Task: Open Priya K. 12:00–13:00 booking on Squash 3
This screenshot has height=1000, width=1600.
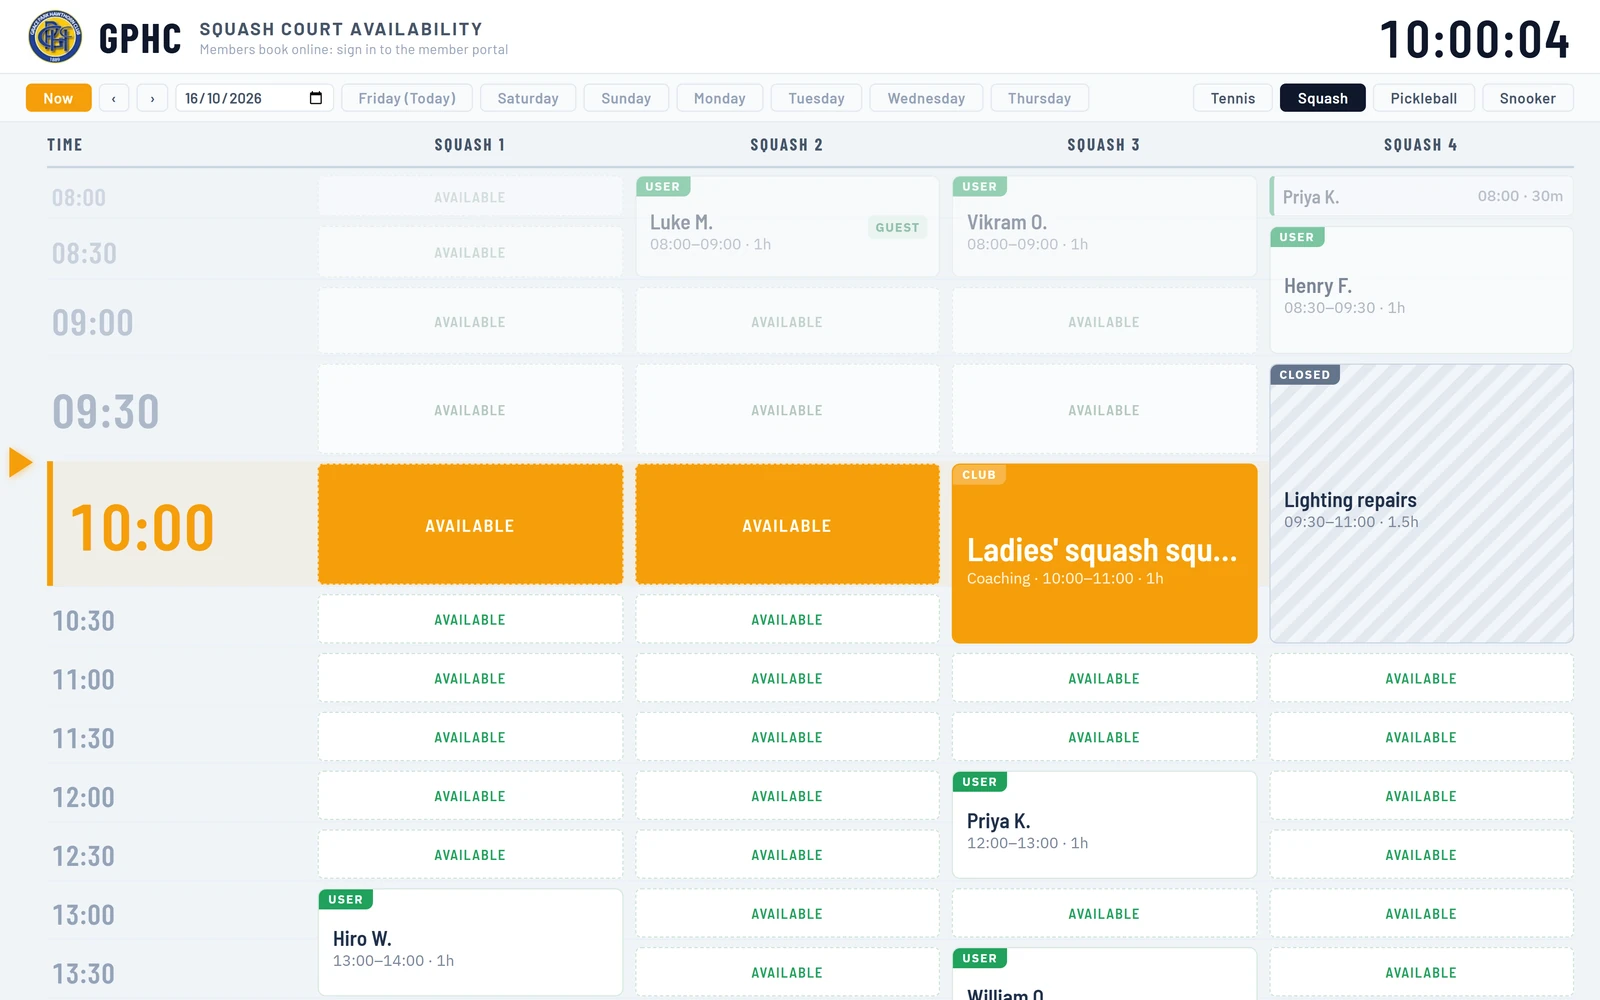Action: click(x=1104, y=825)
